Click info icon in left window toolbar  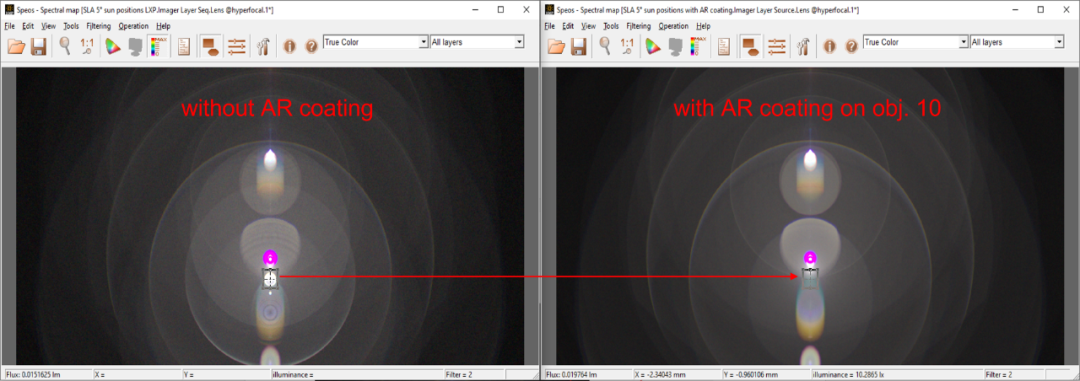[x=289, y=46]
